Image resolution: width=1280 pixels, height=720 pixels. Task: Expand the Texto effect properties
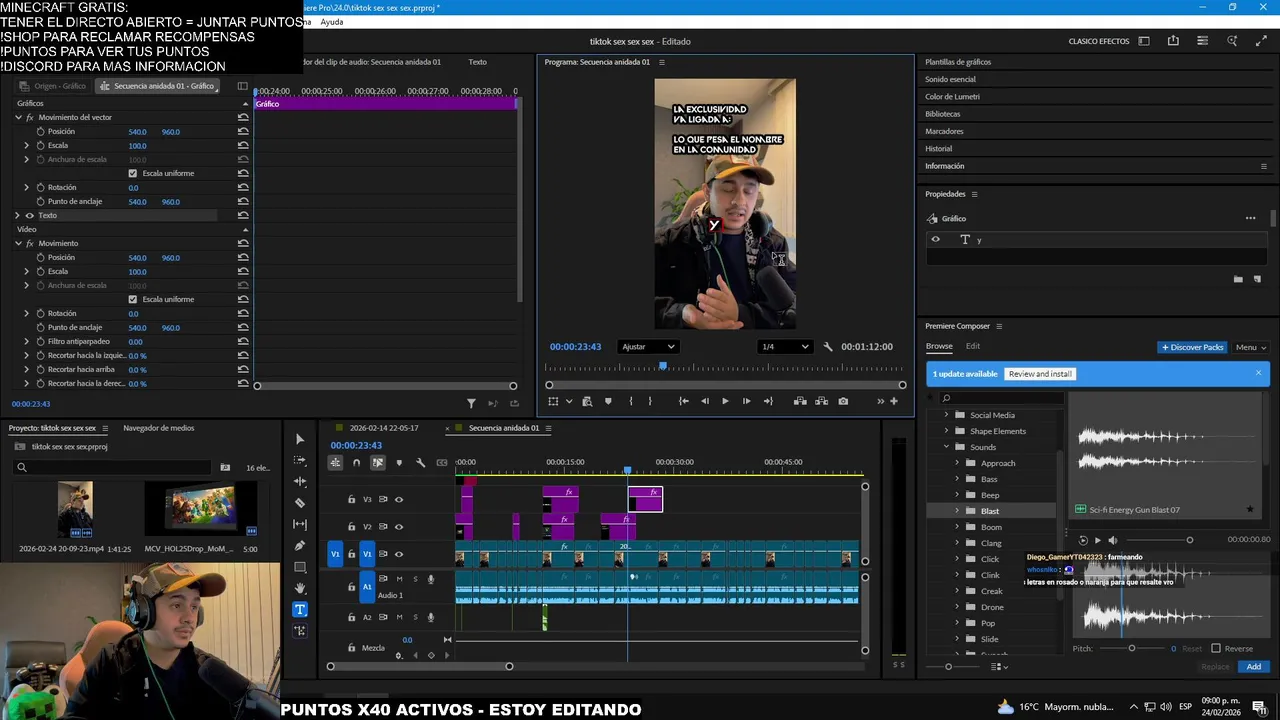click(x=17, y=215)
